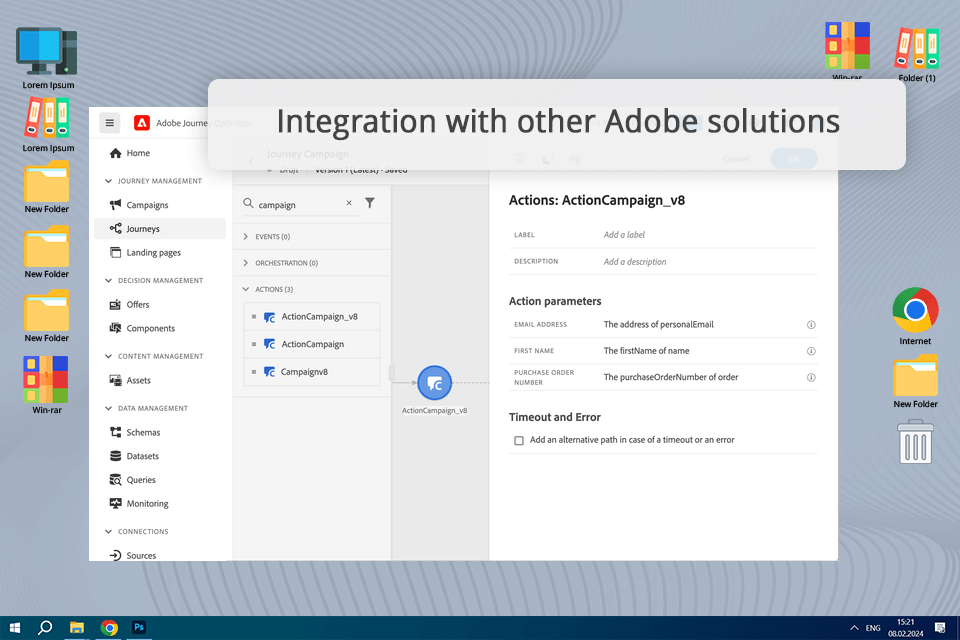Click The firstName of name value

point(647,351)
